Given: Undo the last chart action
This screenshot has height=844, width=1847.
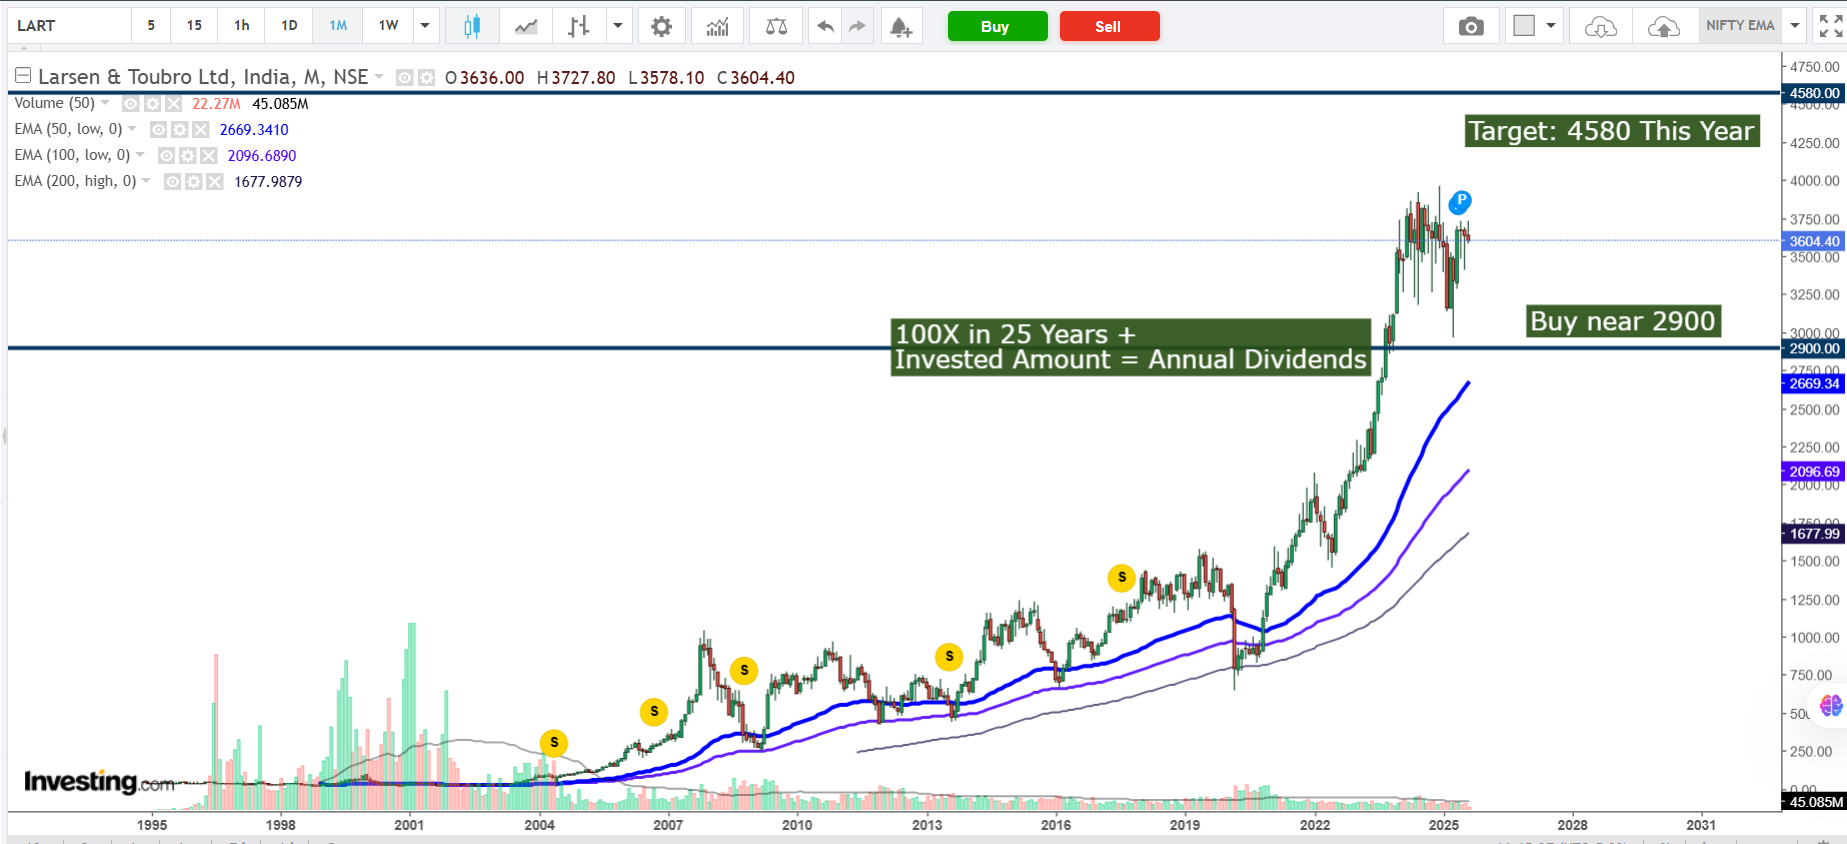Looking at the screenshot, I should (825, 26).
